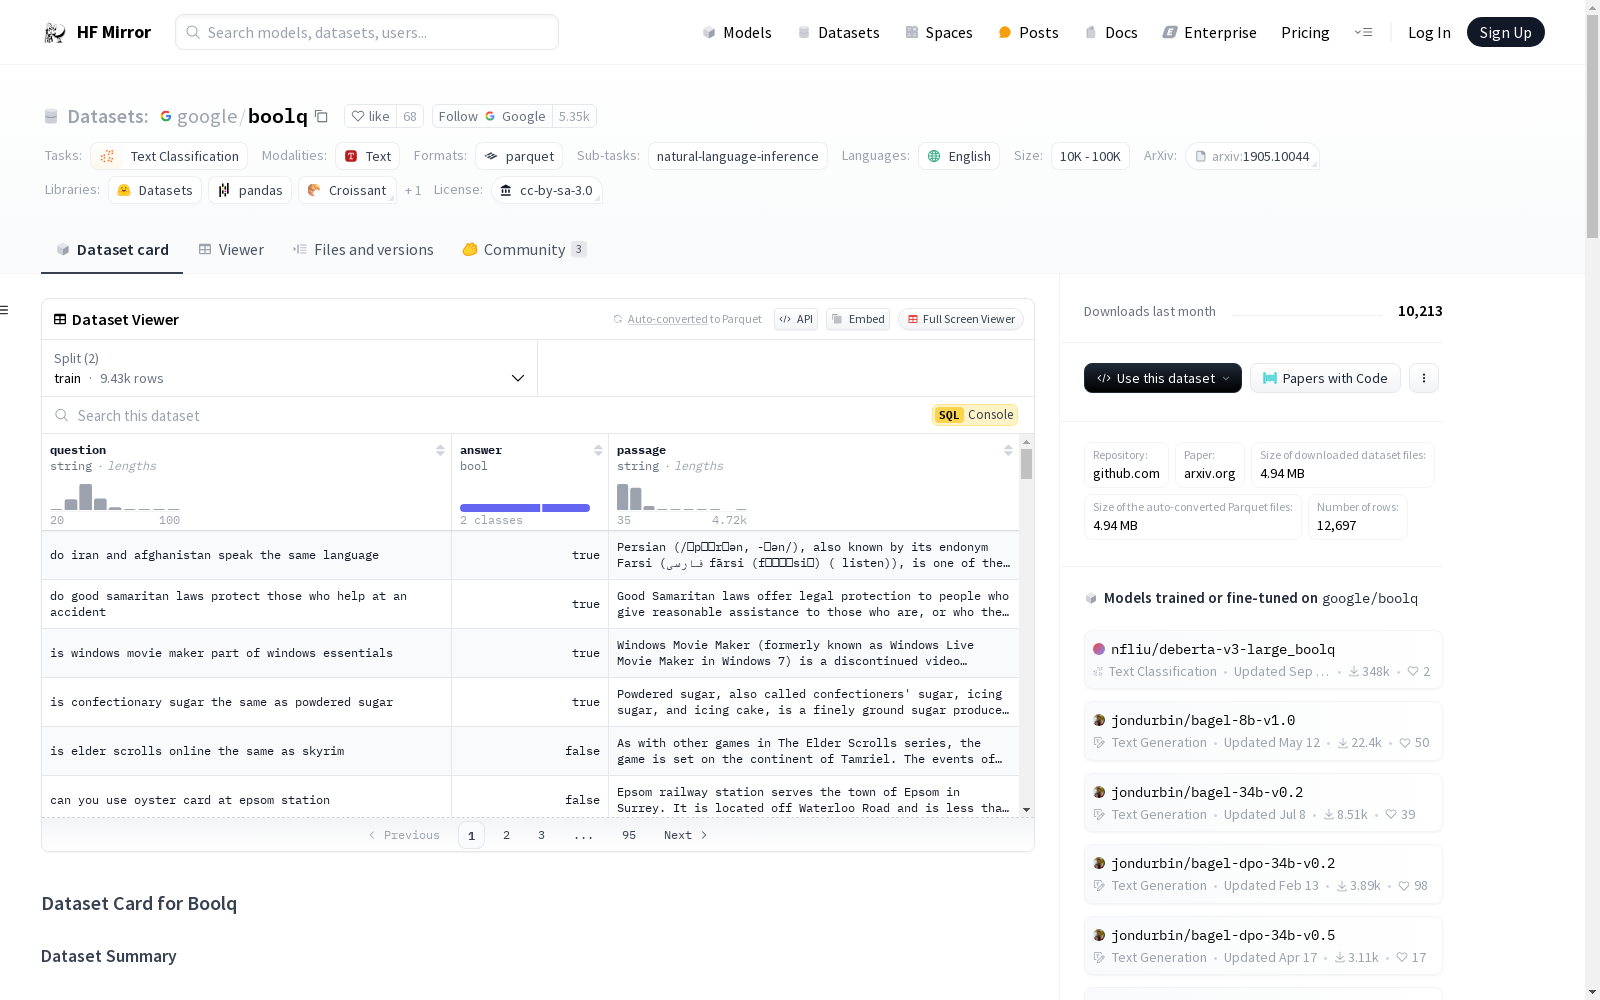Open the three-dot options menu beside Papers with Code

1424,378
